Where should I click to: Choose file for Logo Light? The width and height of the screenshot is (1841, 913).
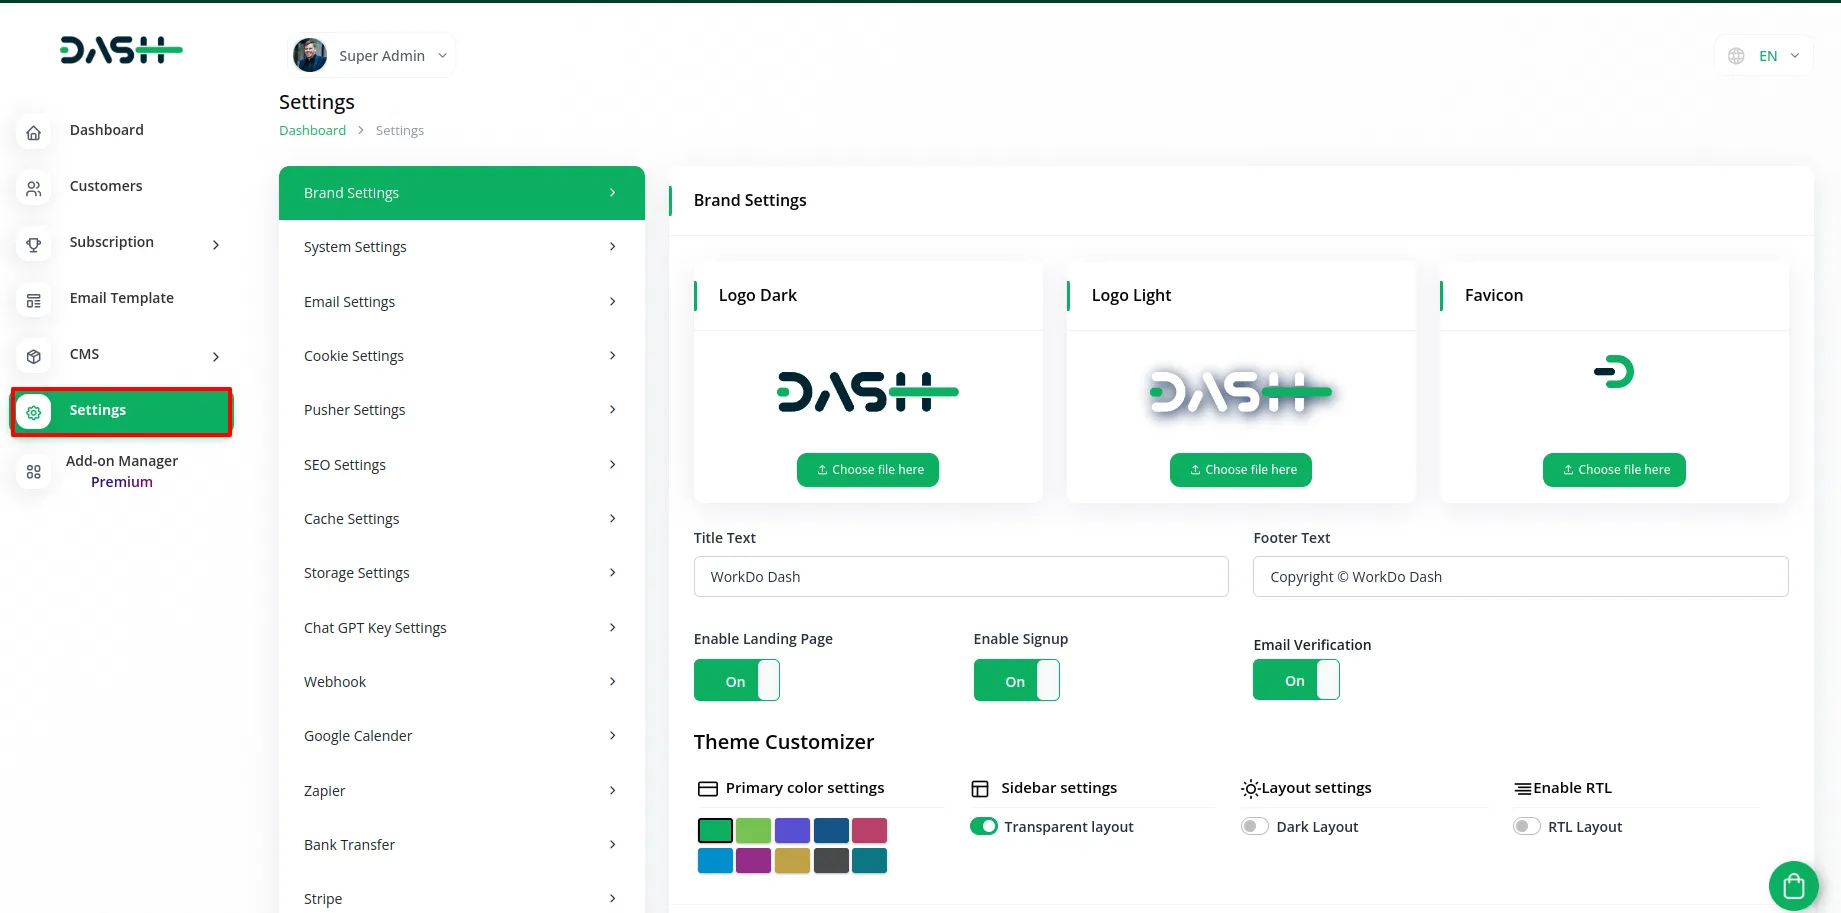pos(1241,470)
